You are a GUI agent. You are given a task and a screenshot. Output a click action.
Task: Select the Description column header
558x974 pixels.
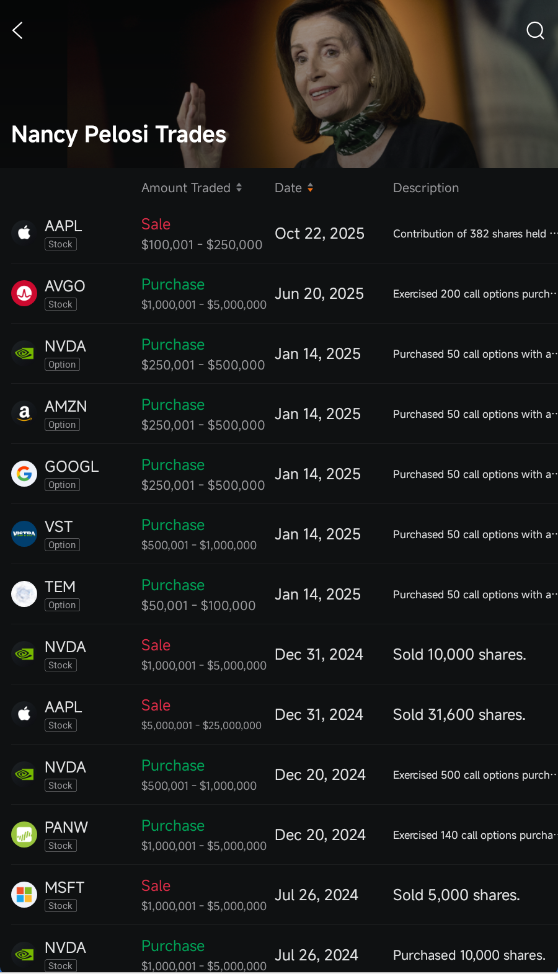[x=426, y=188]
